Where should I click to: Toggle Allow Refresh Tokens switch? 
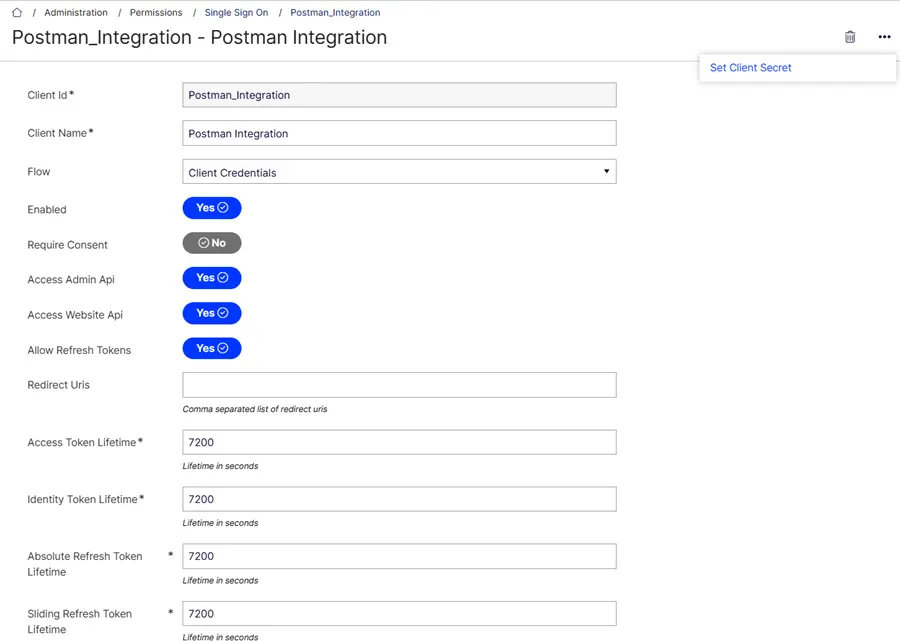[x=212, y=348]
